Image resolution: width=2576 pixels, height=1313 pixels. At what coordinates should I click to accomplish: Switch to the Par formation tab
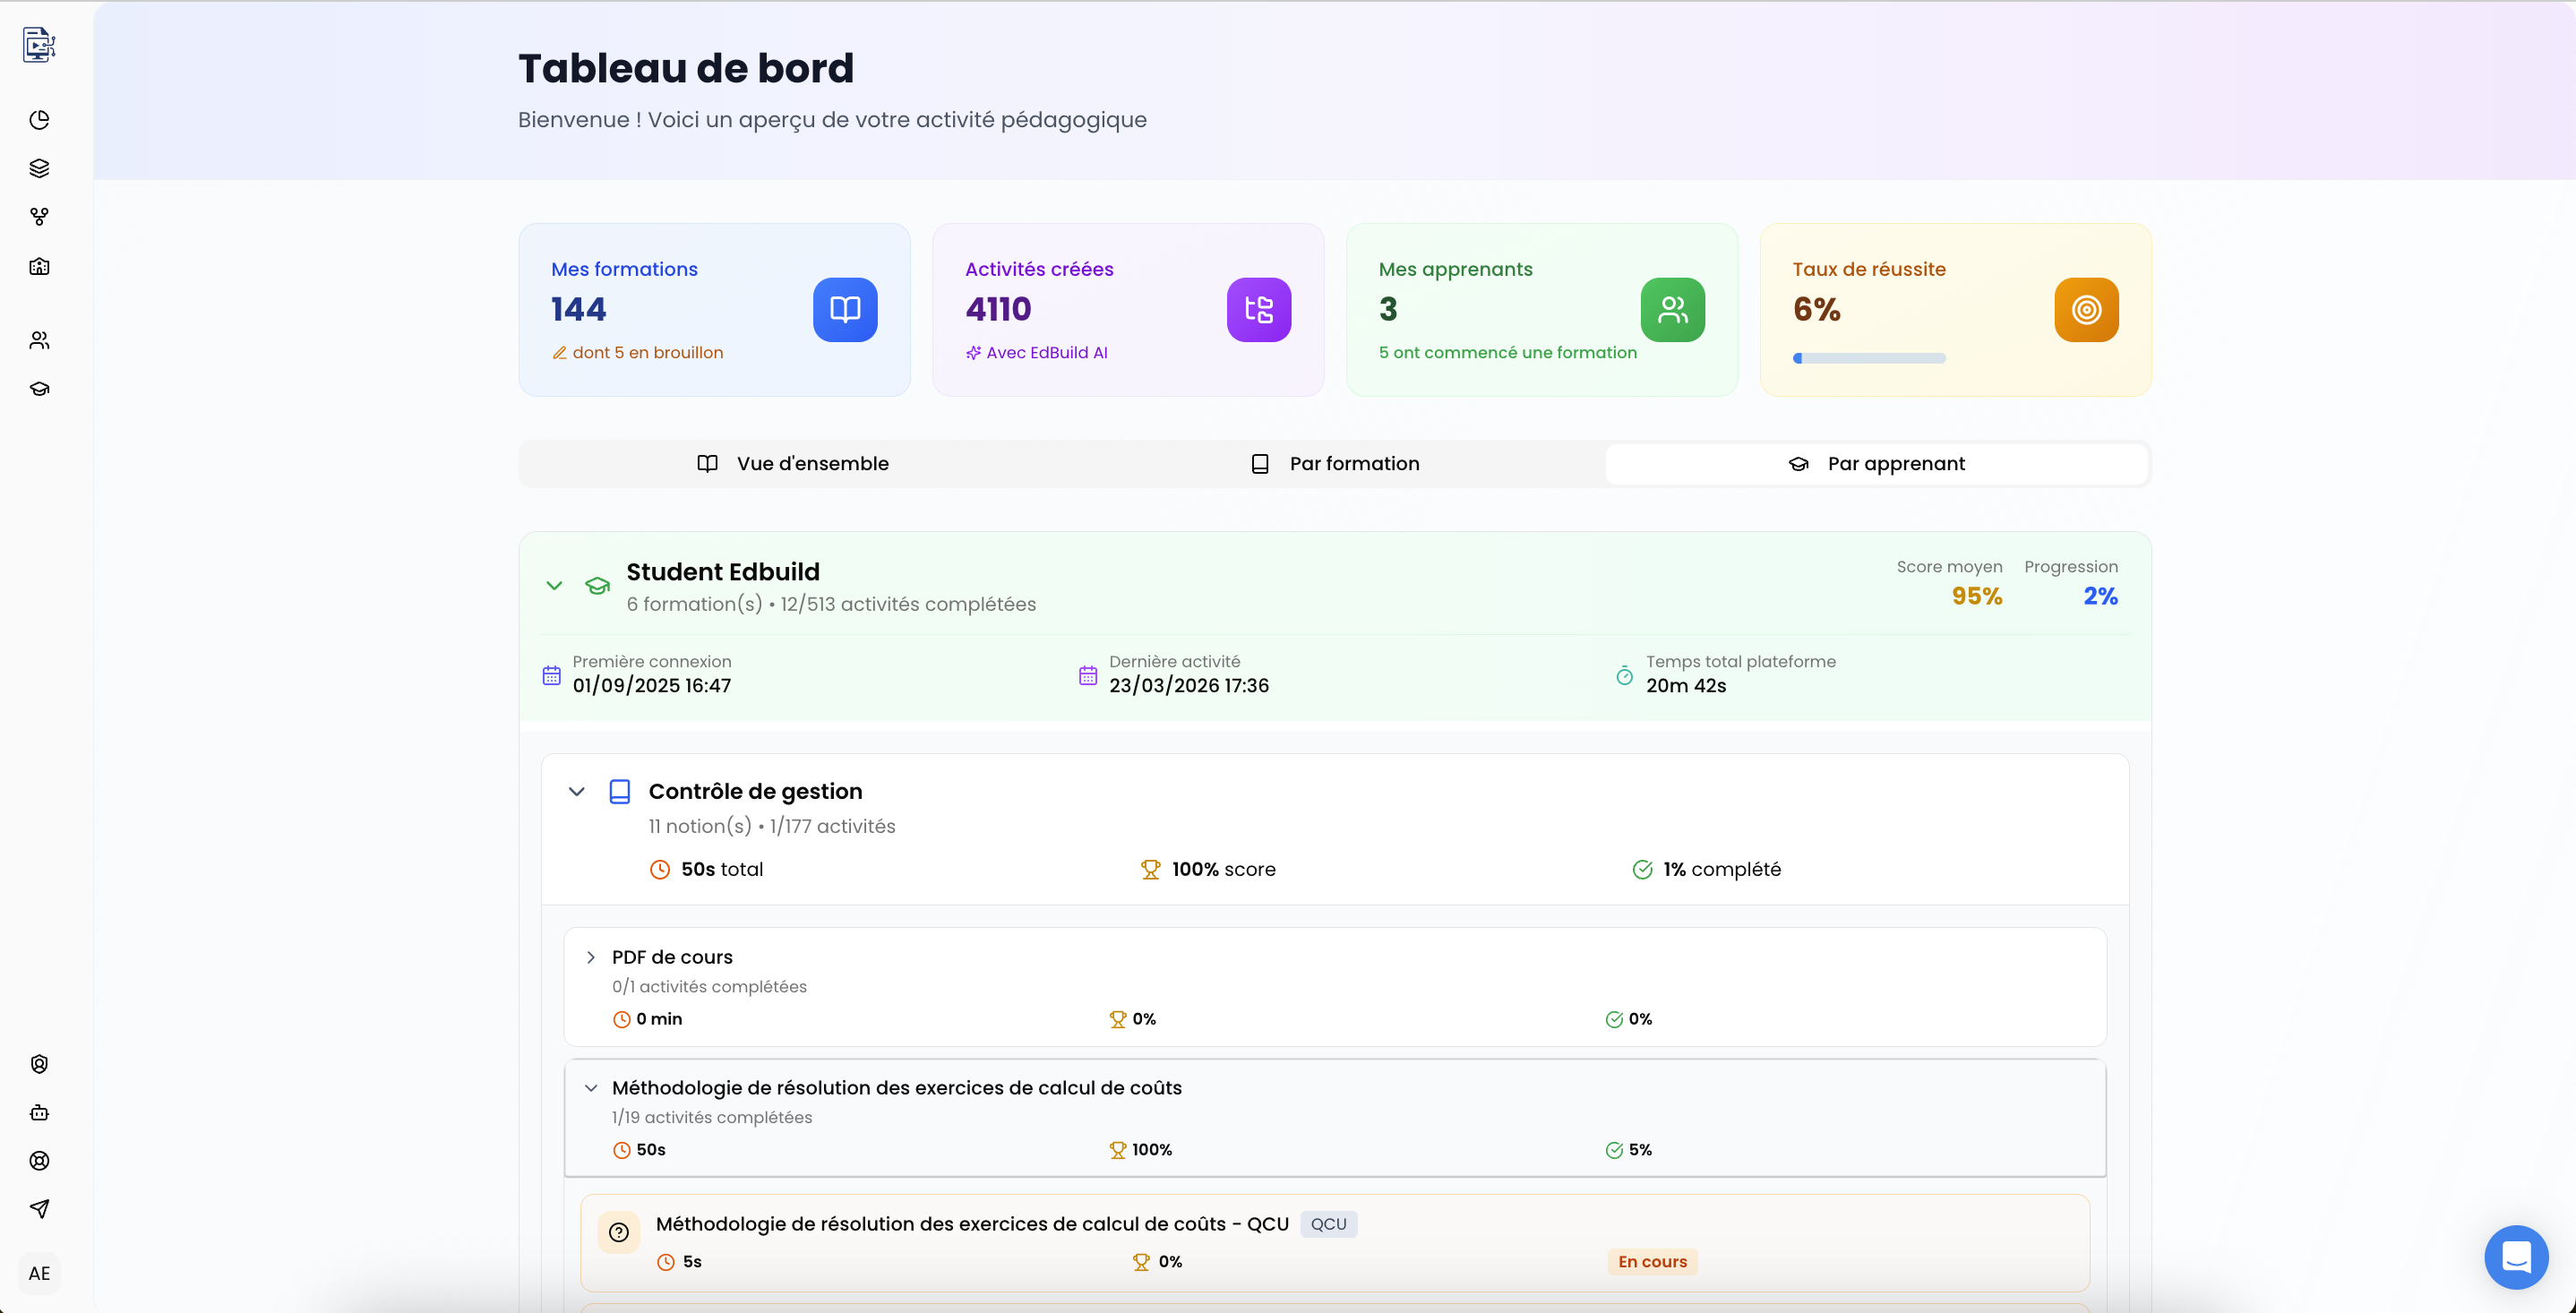coord(1335,464)
